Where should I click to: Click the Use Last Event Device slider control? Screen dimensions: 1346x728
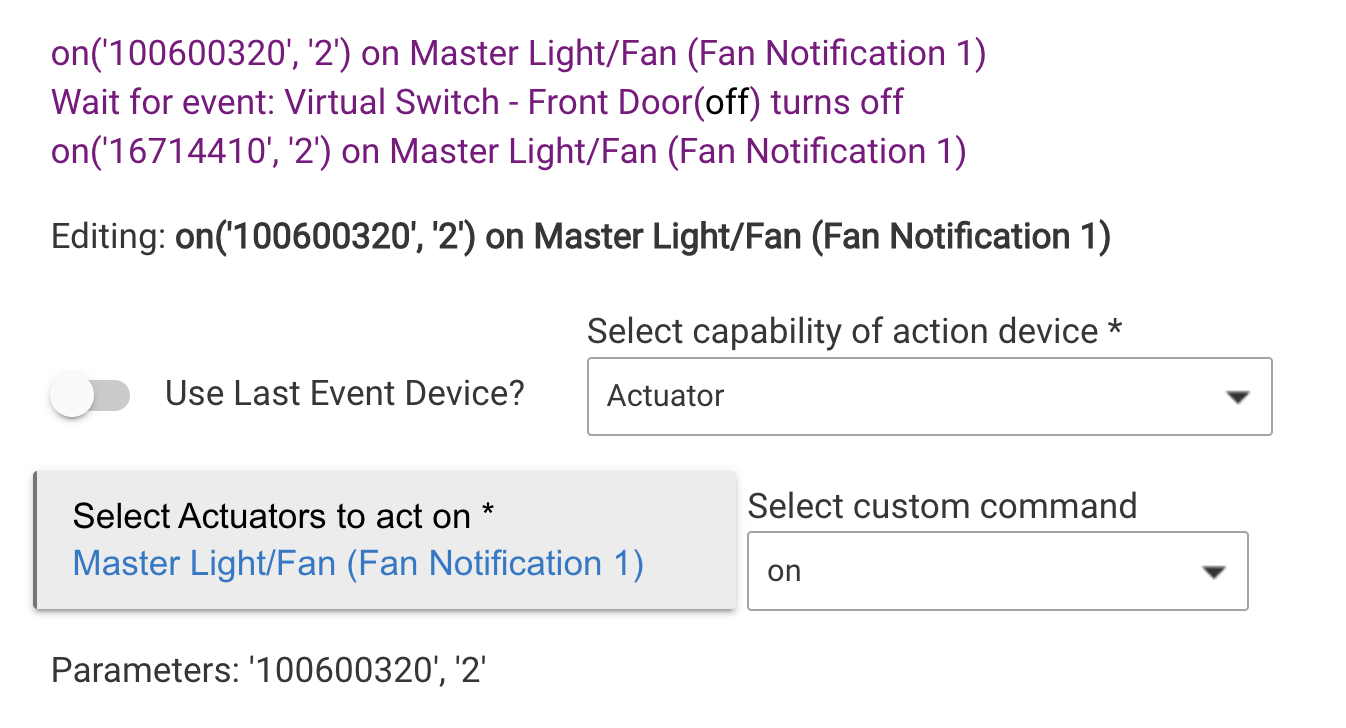point(89,396)
